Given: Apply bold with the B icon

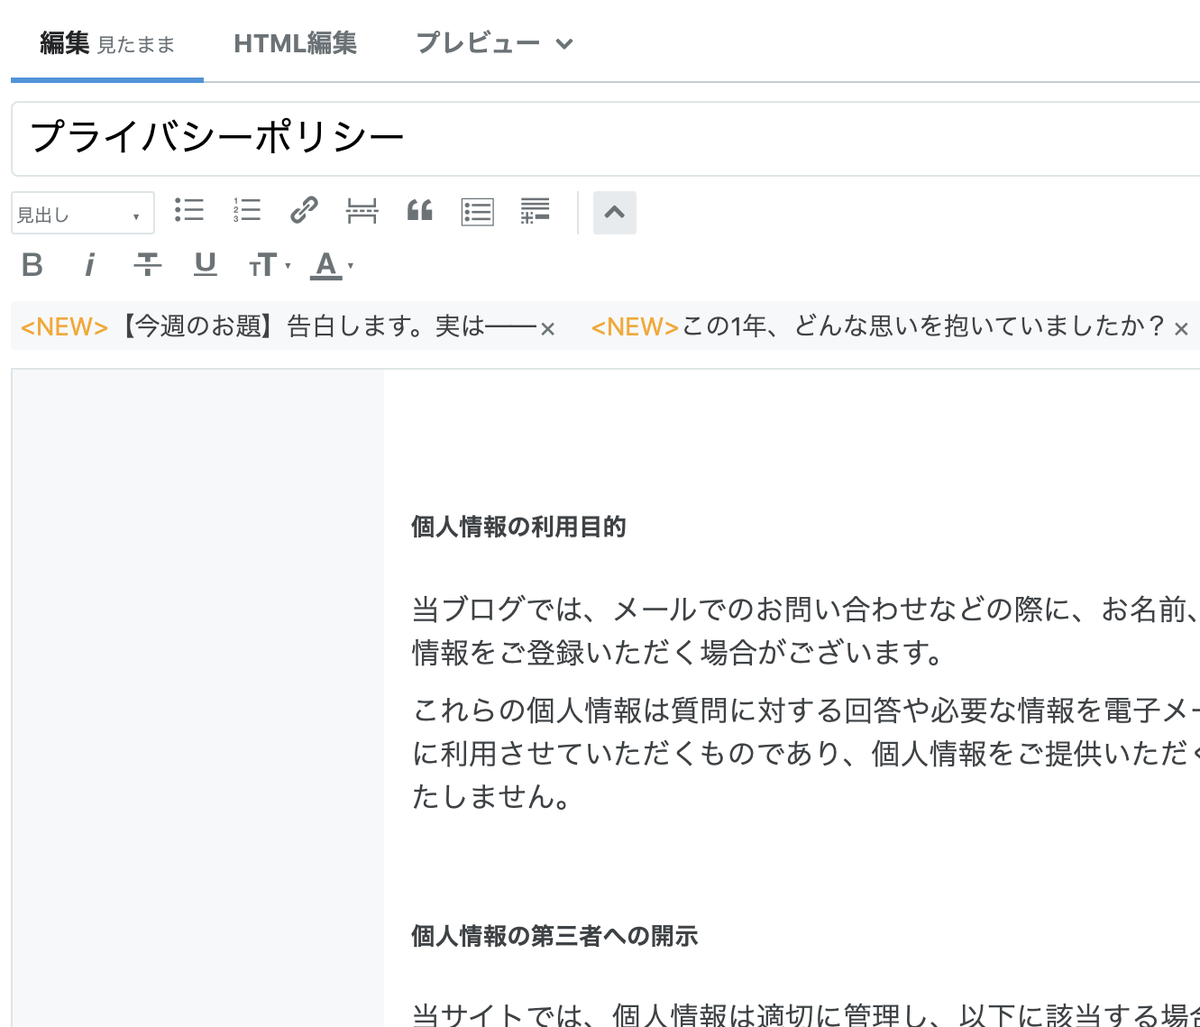Looking at the screenshot, I should [31, 265].
